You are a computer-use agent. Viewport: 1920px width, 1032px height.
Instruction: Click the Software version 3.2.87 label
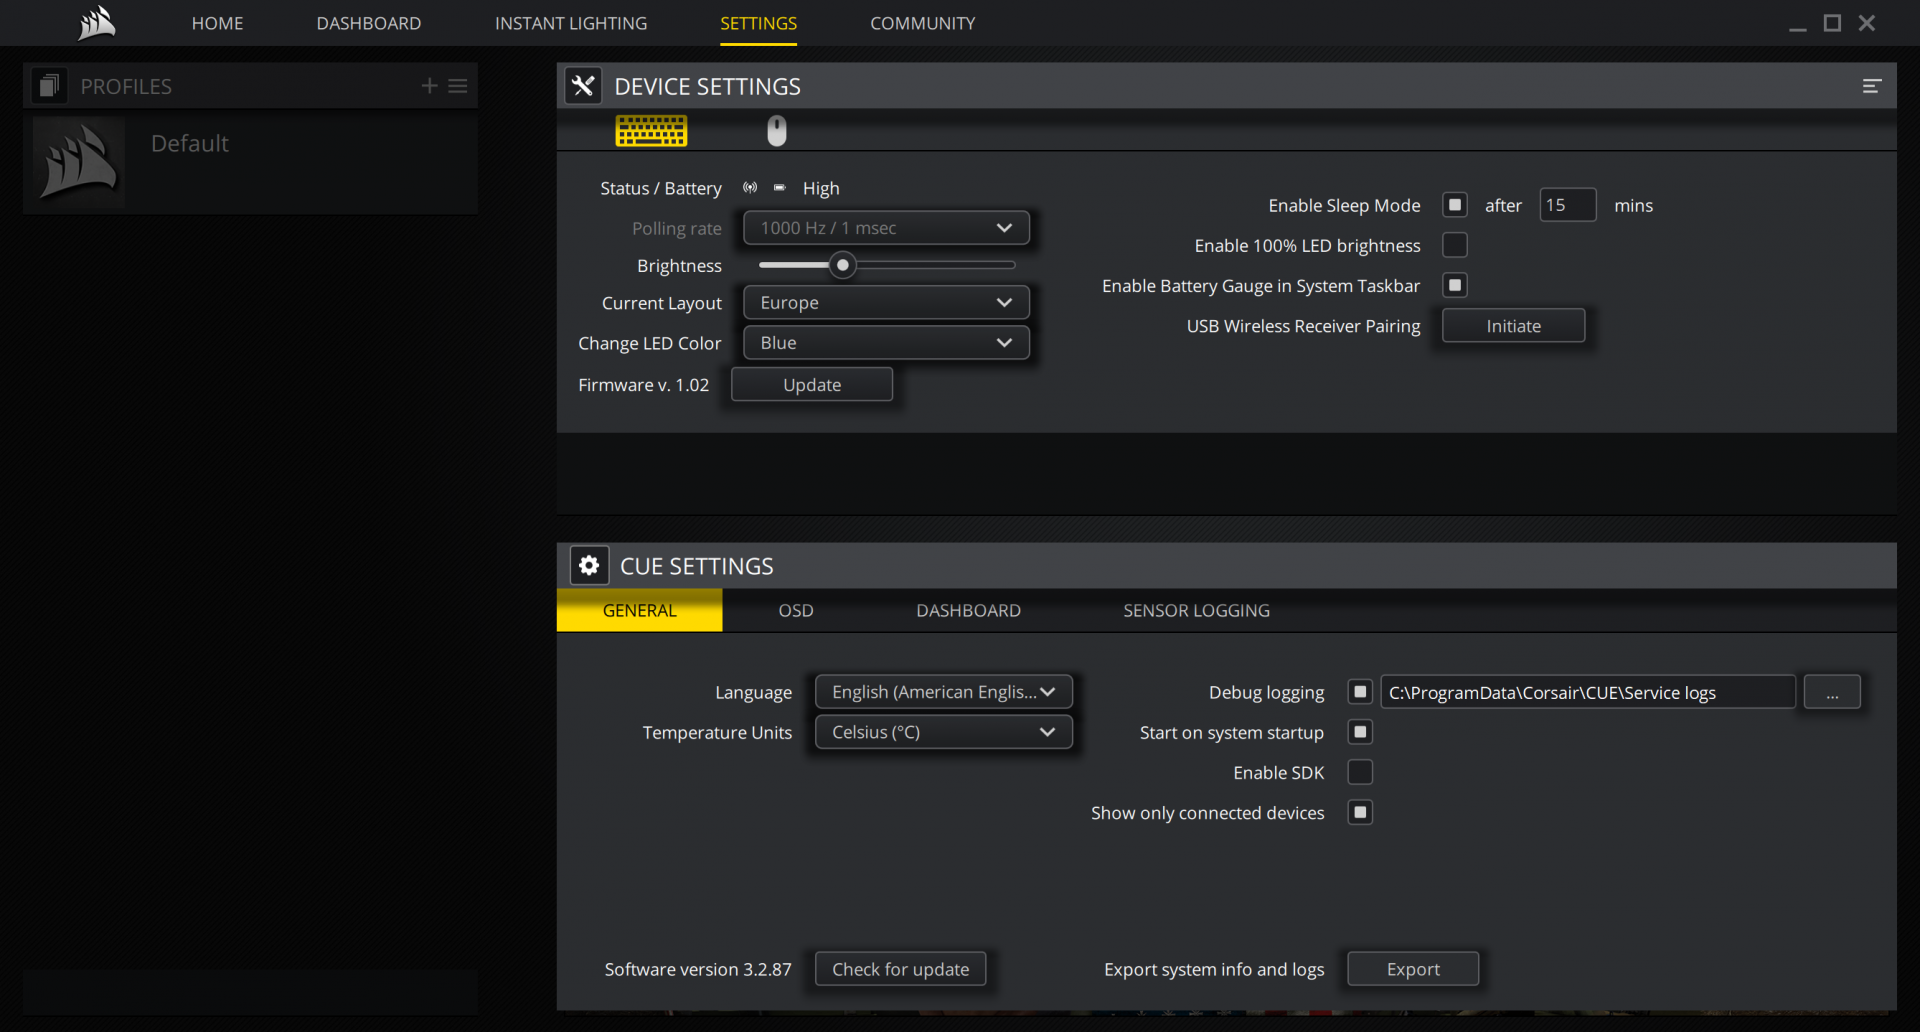pos(698,969)
